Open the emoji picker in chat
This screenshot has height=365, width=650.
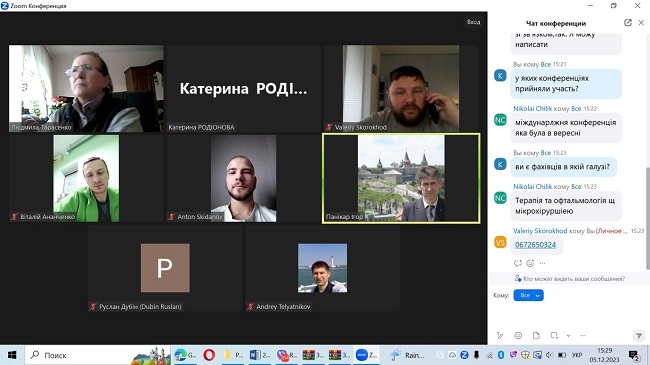518,335
